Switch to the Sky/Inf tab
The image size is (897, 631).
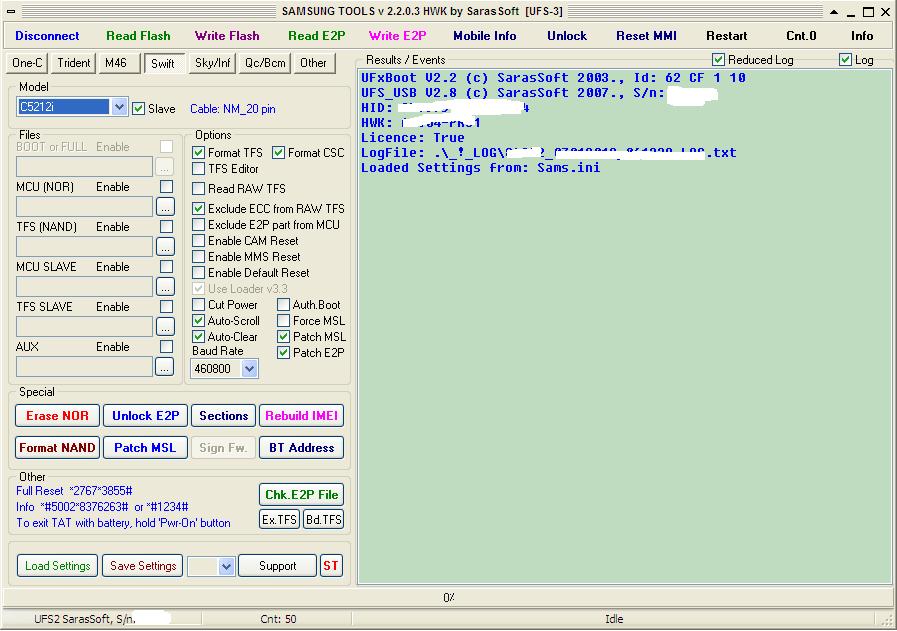[x=212, y=63]
